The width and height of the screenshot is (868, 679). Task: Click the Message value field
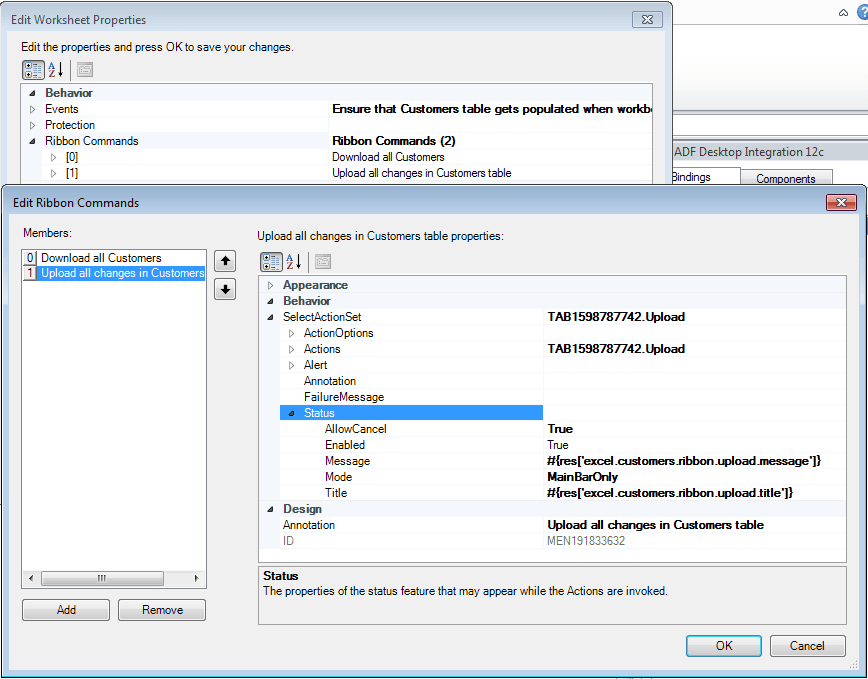(x=695, y=461)
